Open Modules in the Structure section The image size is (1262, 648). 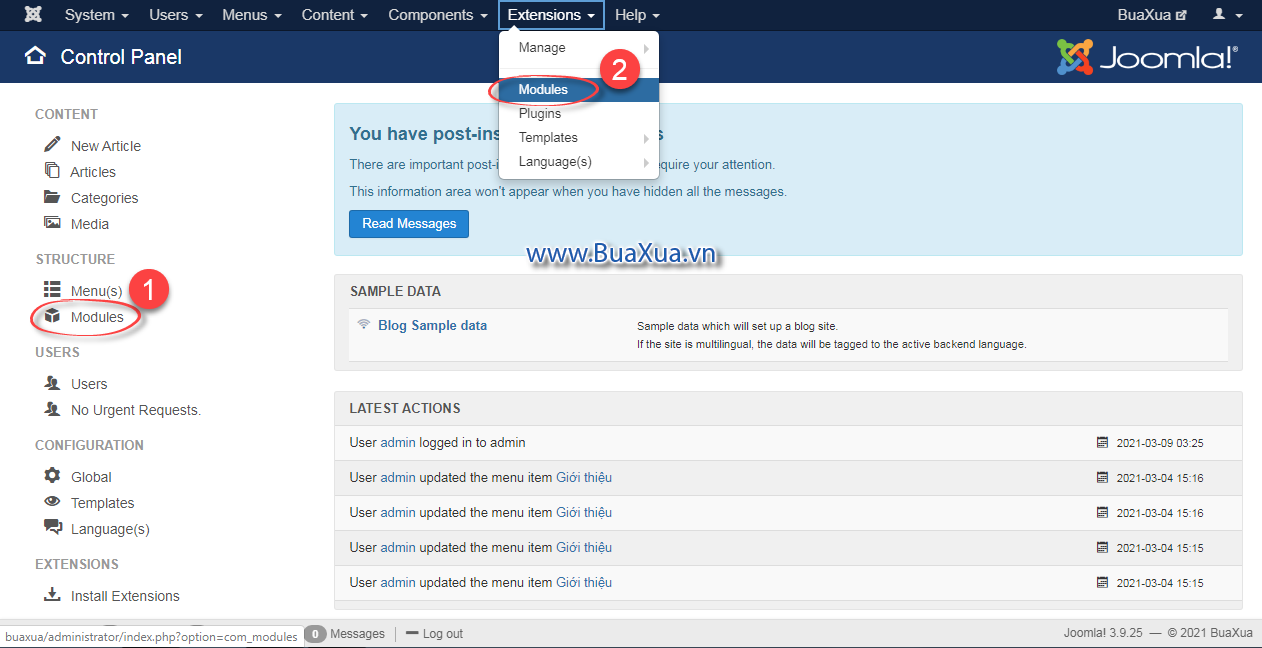tap(97, 317)
